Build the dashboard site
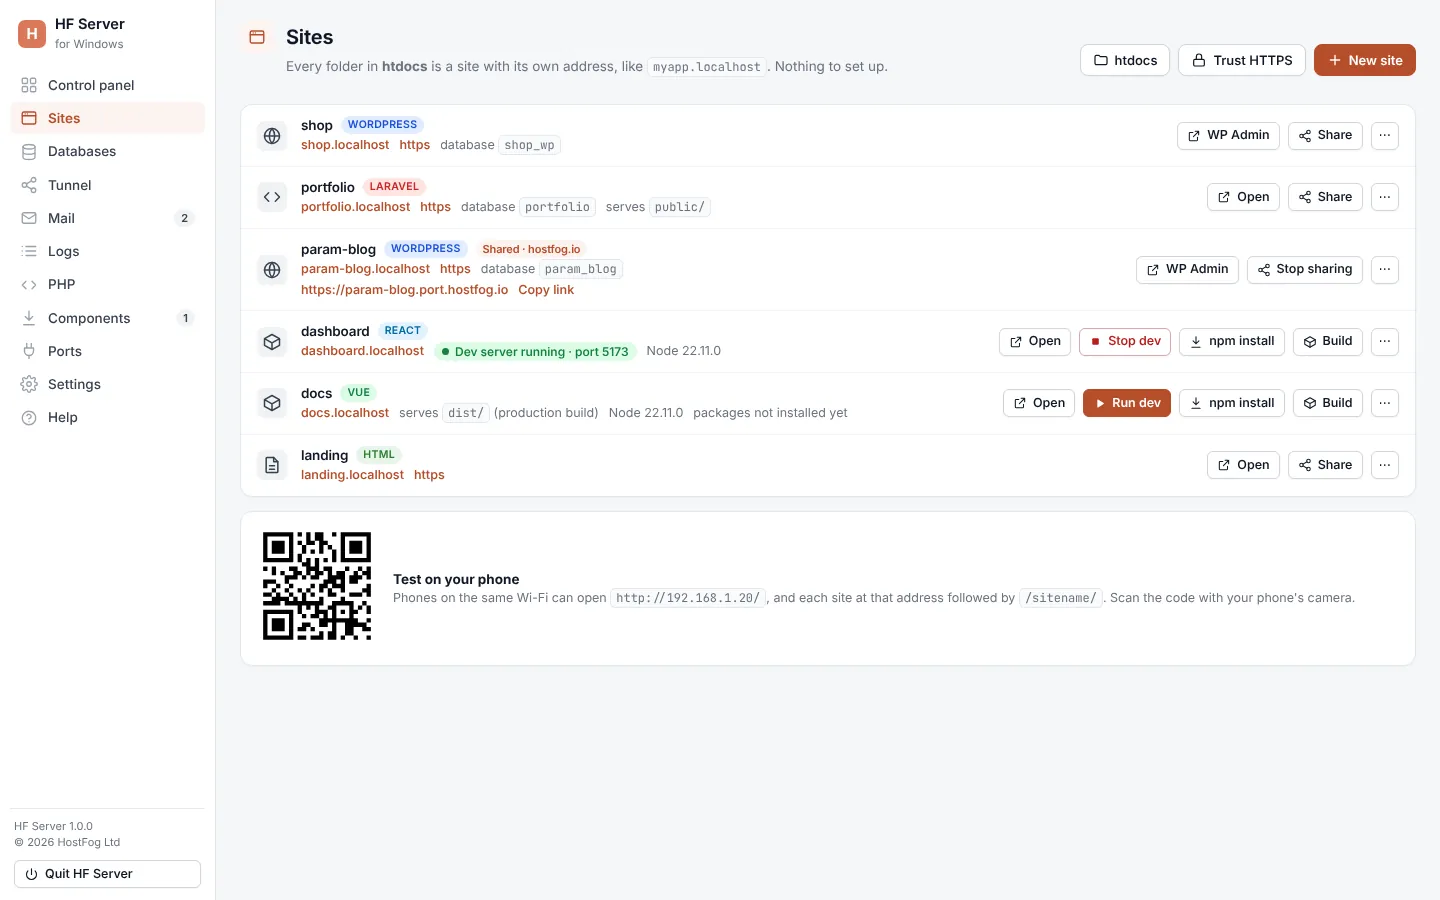The width and height of the screenshot is (1440, 900). click(1328, 341)
